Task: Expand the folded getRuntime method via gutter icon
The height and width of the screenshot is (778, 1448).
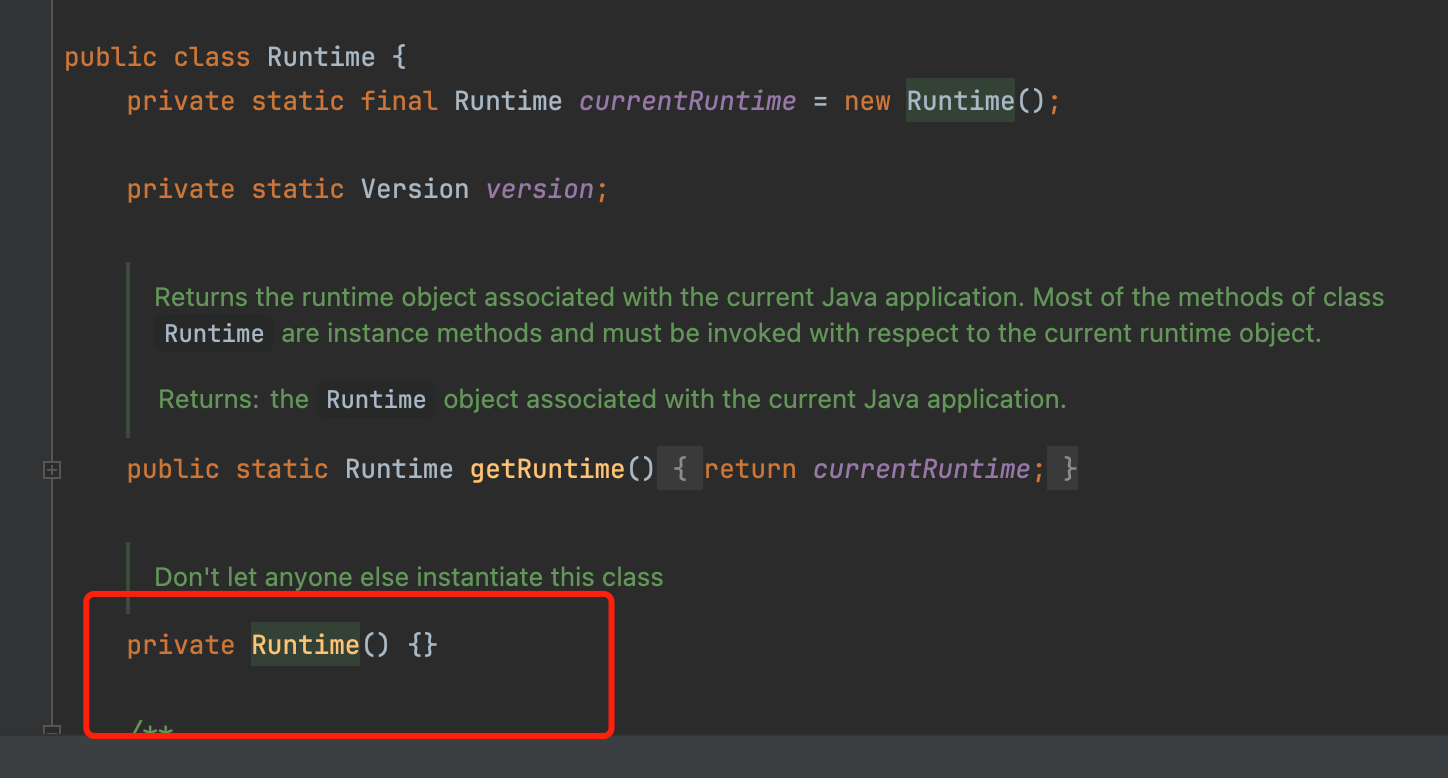Action: tap(52, 470)
